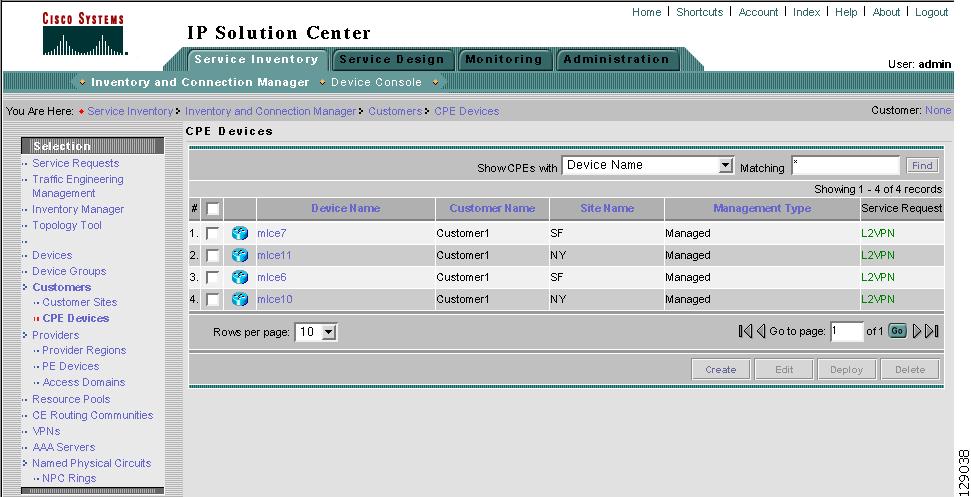Expand the Providers tree node
Image resolution: width=971 pixels, height=497 pixels.
tap(25, 335)
